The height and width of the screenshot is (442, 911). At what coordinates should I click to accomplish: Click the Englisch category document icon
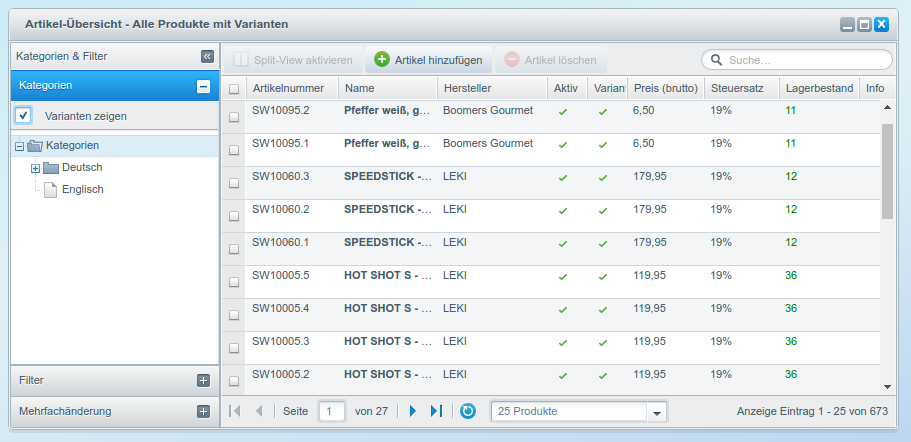tap(50, 189)
